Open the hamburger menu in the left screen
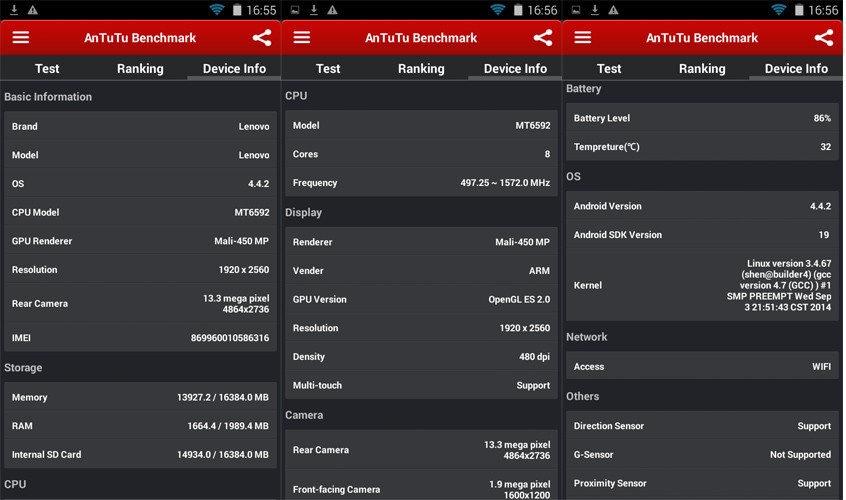The width and height of the screenshot is (846, 500). (21, 38)
